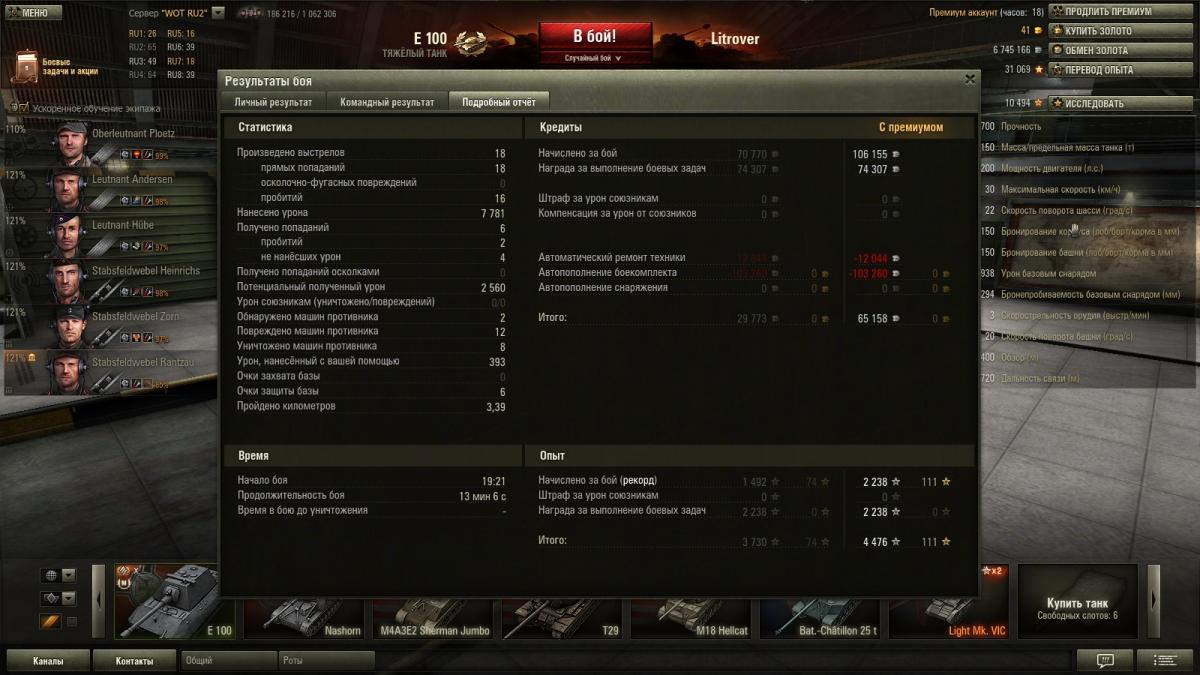The width and height of the screenshot is (1200, 675).
Task: Click the Litrover player name
Action: click(735, 39)
